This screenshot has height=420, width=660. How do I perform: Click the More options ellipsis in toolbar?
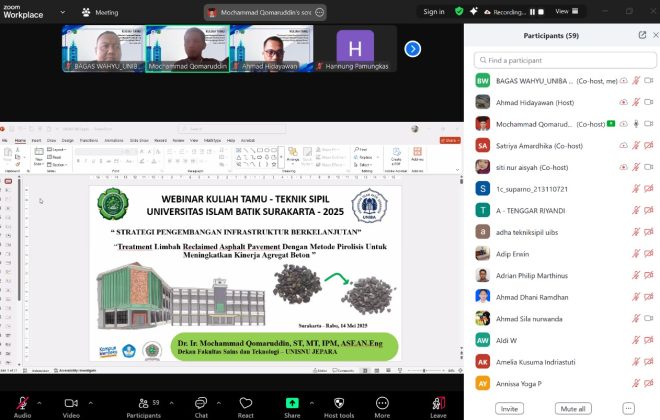382,403
